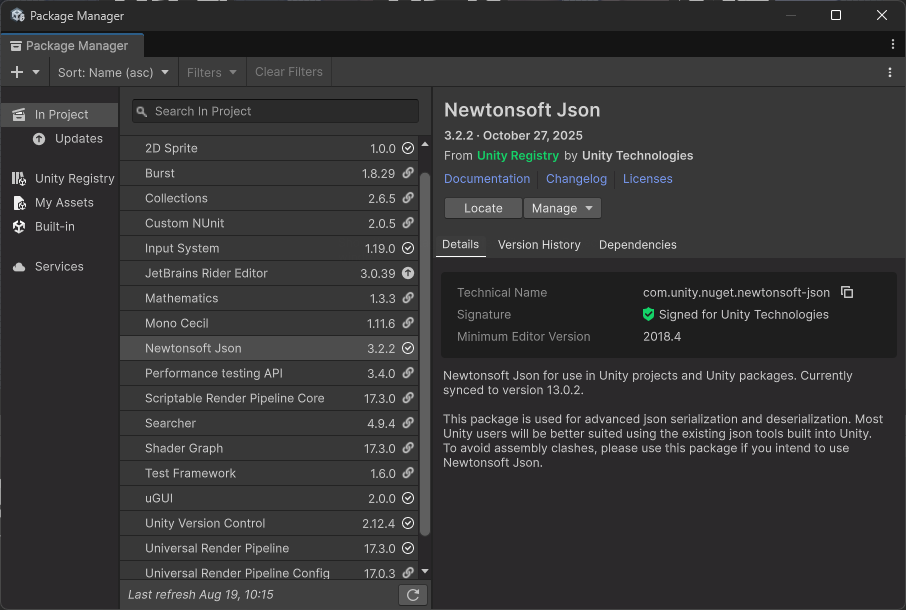
Task: Select Unity Version Control package
Action: 269,523
